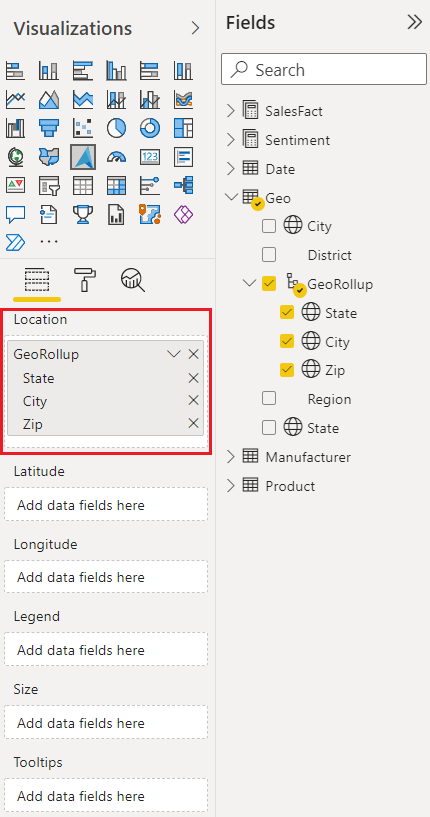Uncheck Zip under GeoRollup

coord(287,370)
